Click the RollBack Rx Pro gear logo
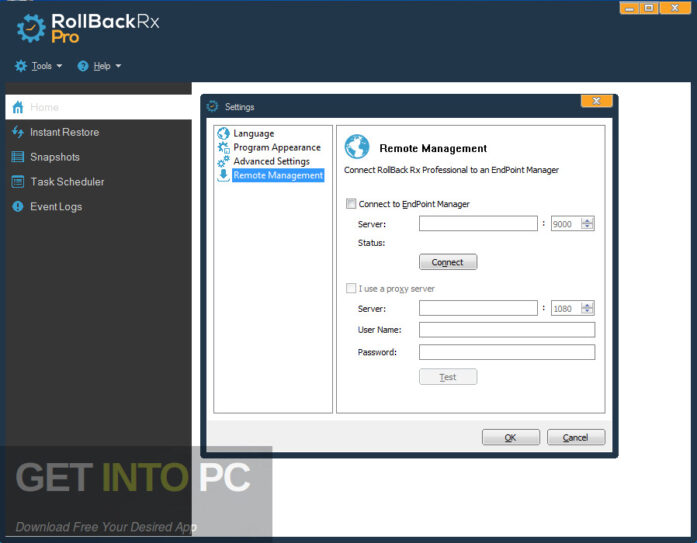697x543 pixels. 31,28
